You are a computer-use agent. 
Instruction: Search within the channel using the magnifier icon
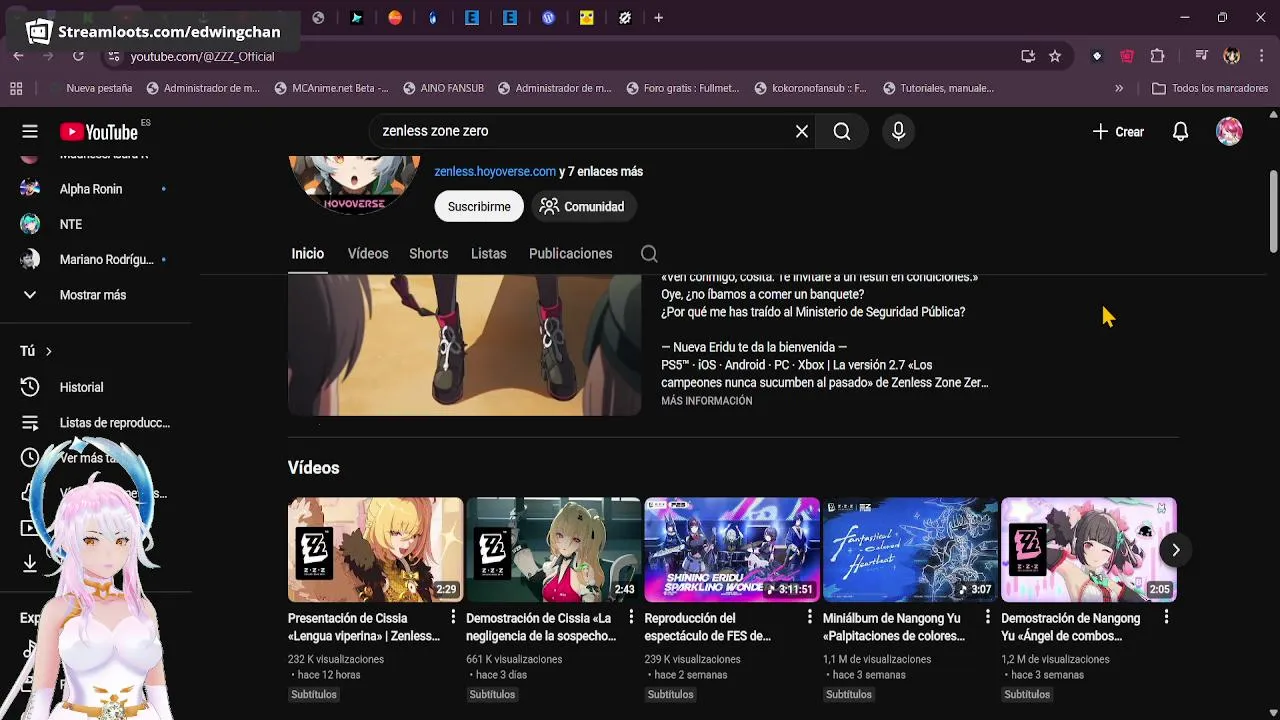[649, 254]
